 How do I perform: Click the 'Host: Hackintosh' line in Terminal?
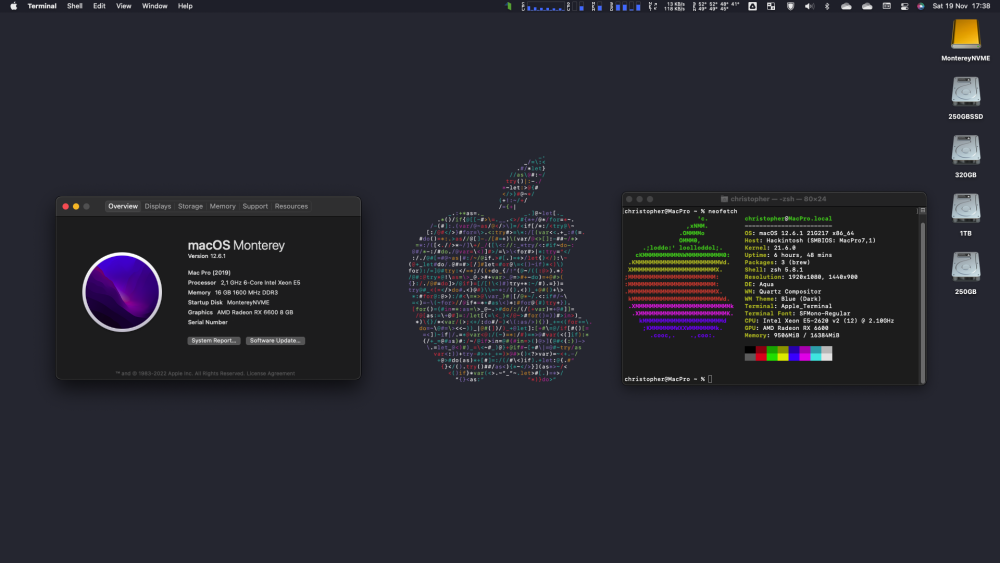pyautogui.click(x=810, y=240)
